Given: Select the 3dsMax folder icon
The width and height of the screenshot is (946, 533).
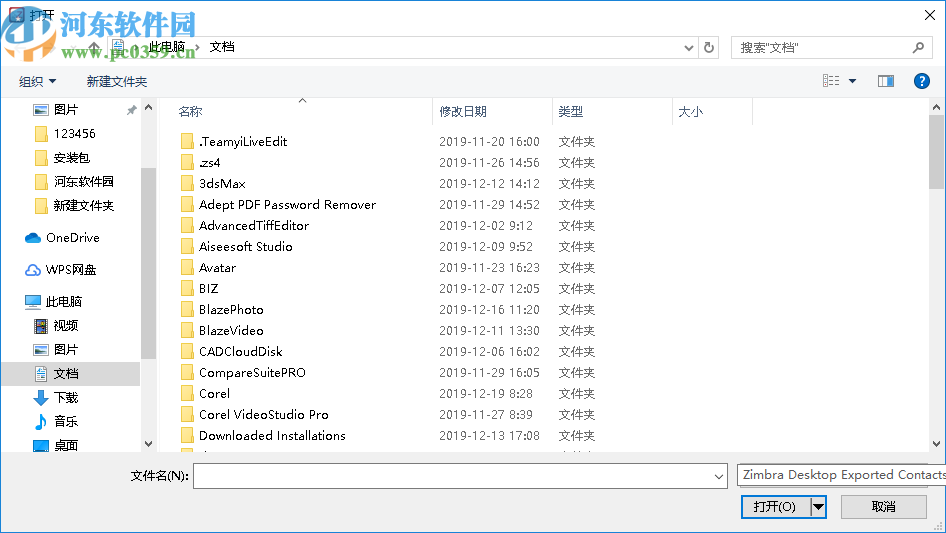Looking at the screenshot, I should pyautogui.click(x=187, y=184).
